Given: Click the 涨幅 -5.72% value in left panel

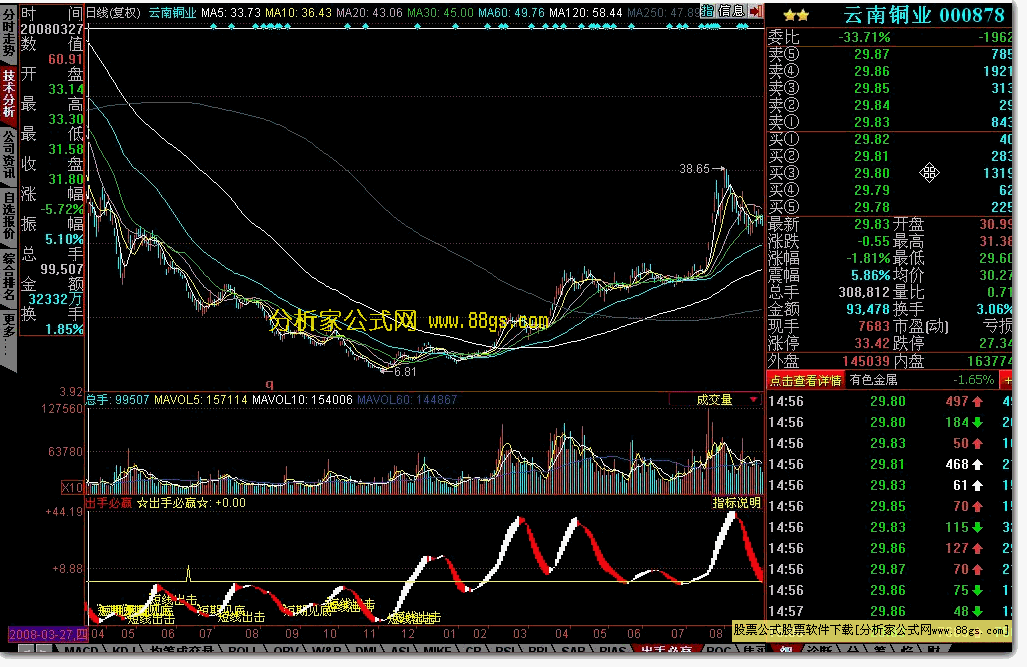Looking at the screenshot, I should (x=62, y=210).
